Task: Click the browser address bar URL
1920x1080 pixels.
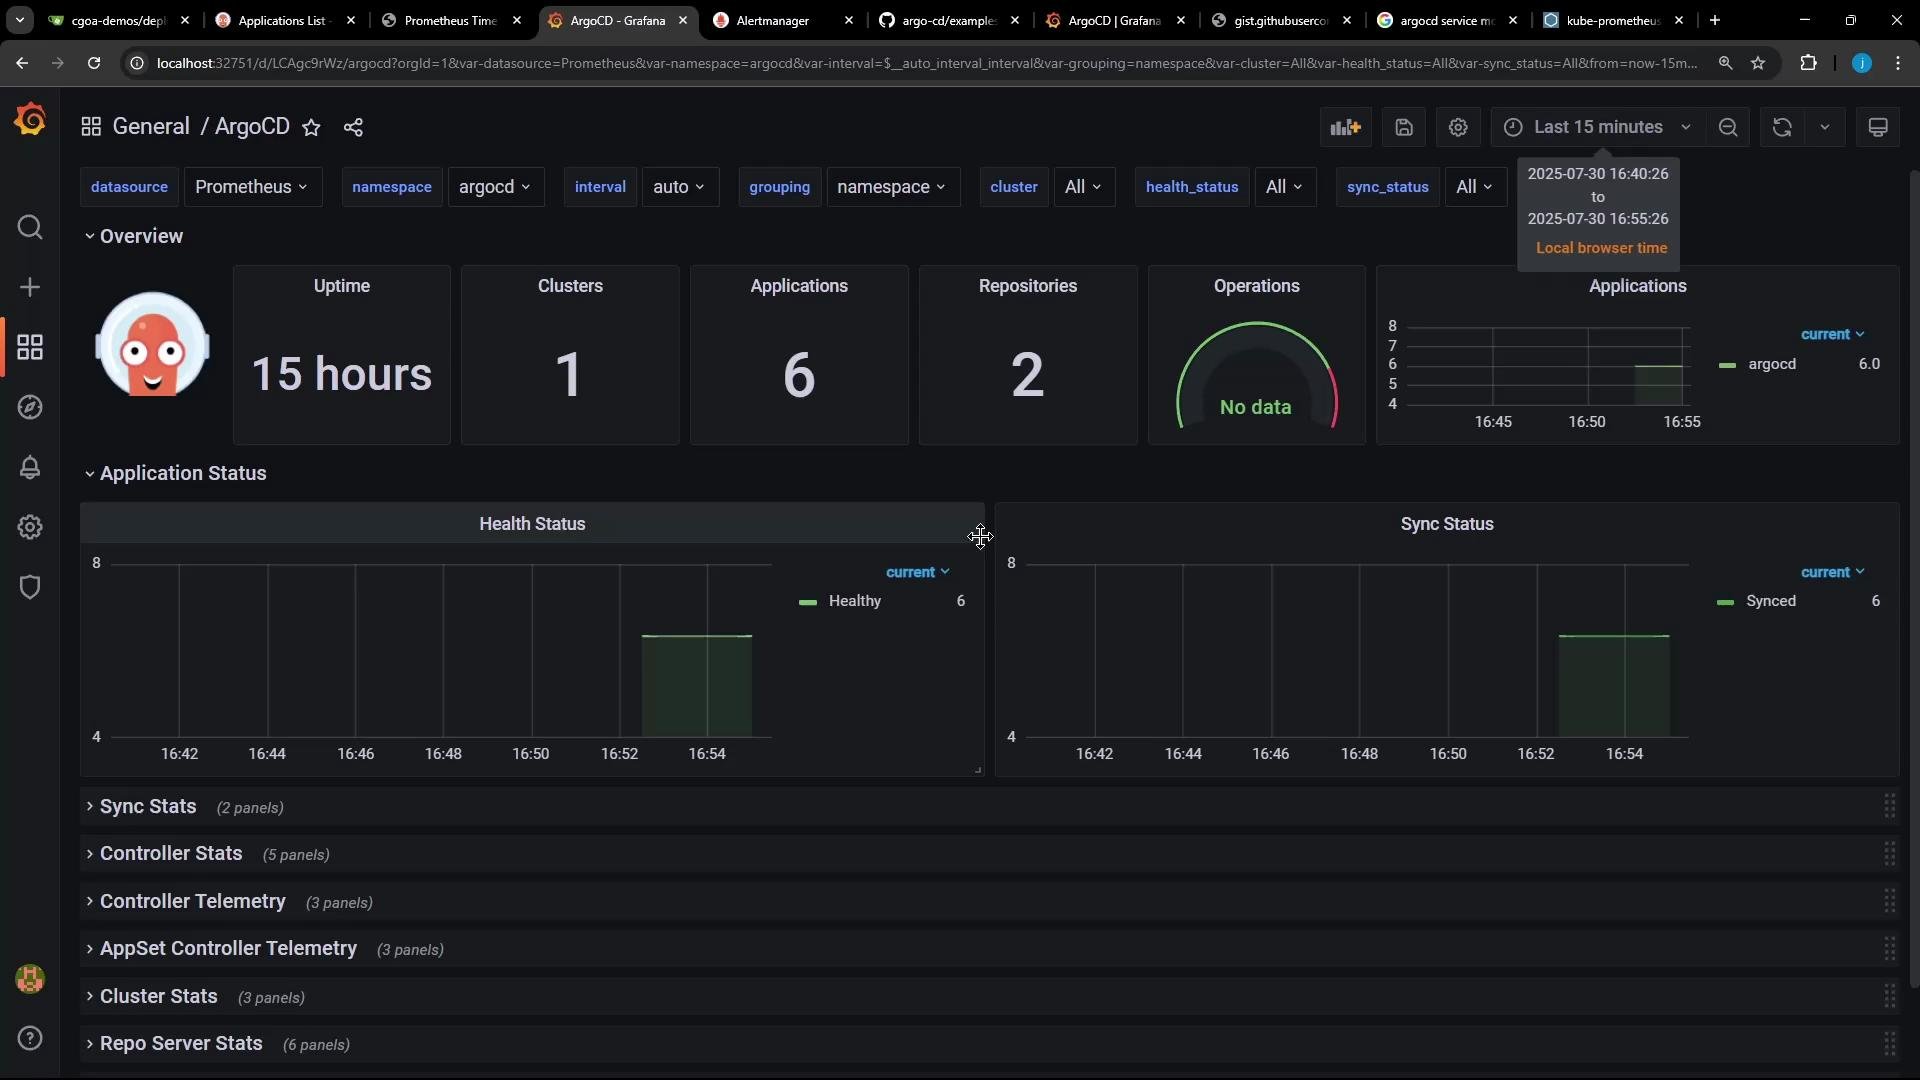Action: click(x=927, y=63)
